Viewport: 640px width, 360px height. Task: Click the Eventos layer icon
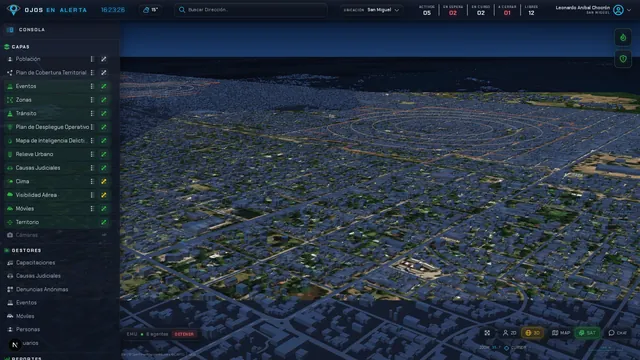click(10, 87)
